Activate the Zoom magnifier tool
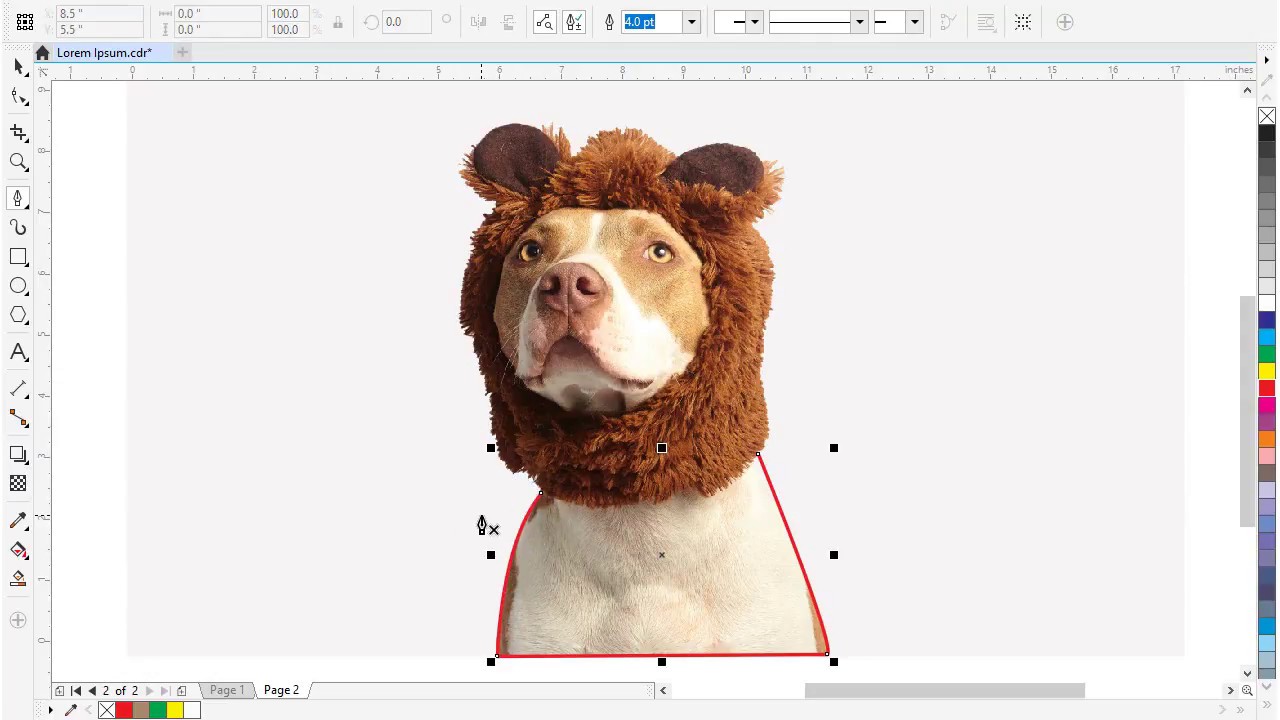Viewport: 1280px width, 720px height. pos(18,162)
